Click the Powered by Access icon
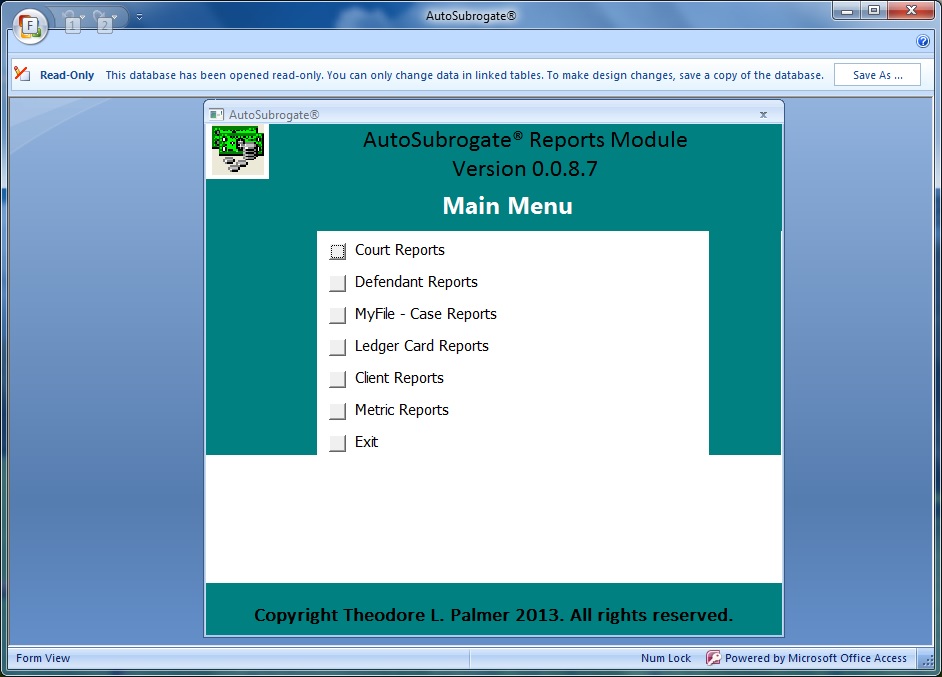The image size is (942, 677). tap(713, 658)
